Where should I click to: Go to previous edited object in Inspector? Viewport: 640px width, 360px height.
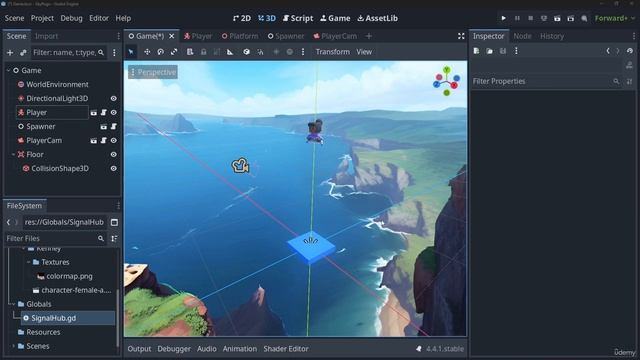click(608, 51)
